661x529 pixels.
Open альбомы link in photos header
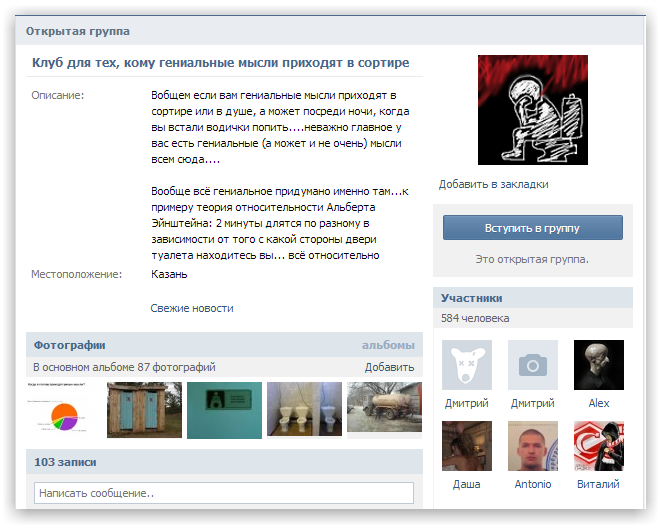pos(388,345)
